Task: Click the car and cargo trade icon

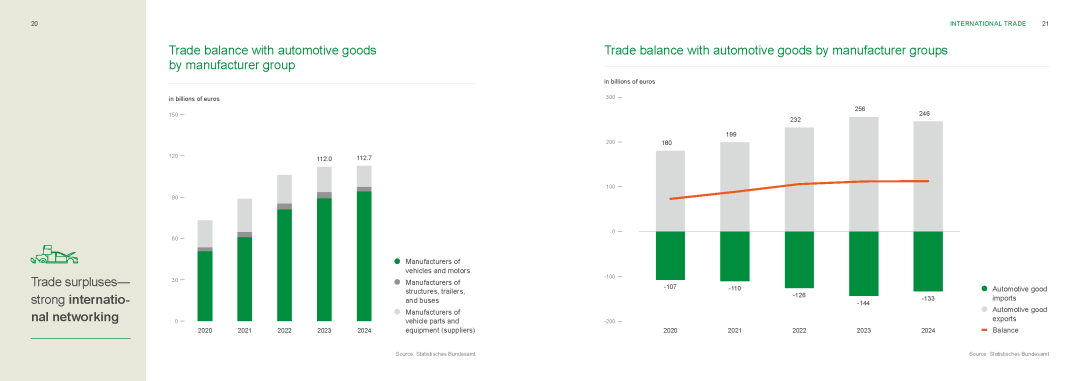Action: (x=54, y=254)
